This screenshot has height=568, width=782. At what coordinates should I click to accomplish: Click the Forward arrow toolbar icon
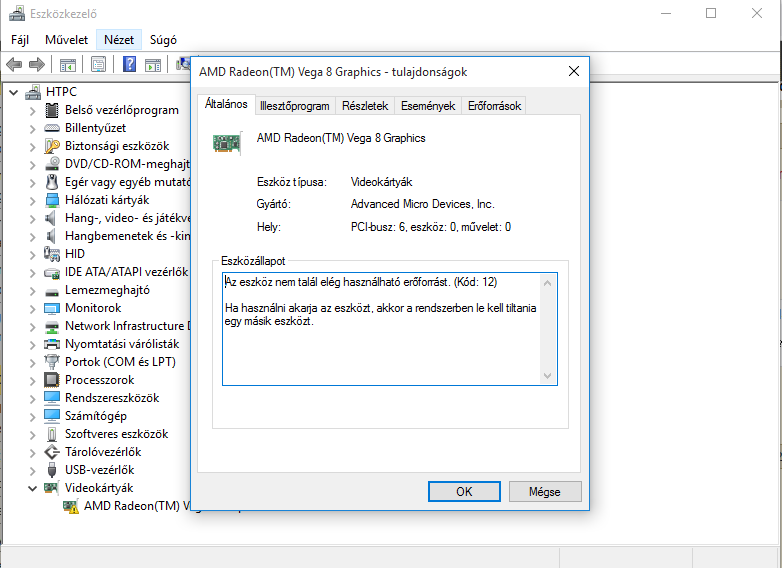click(x=37, y=64)
